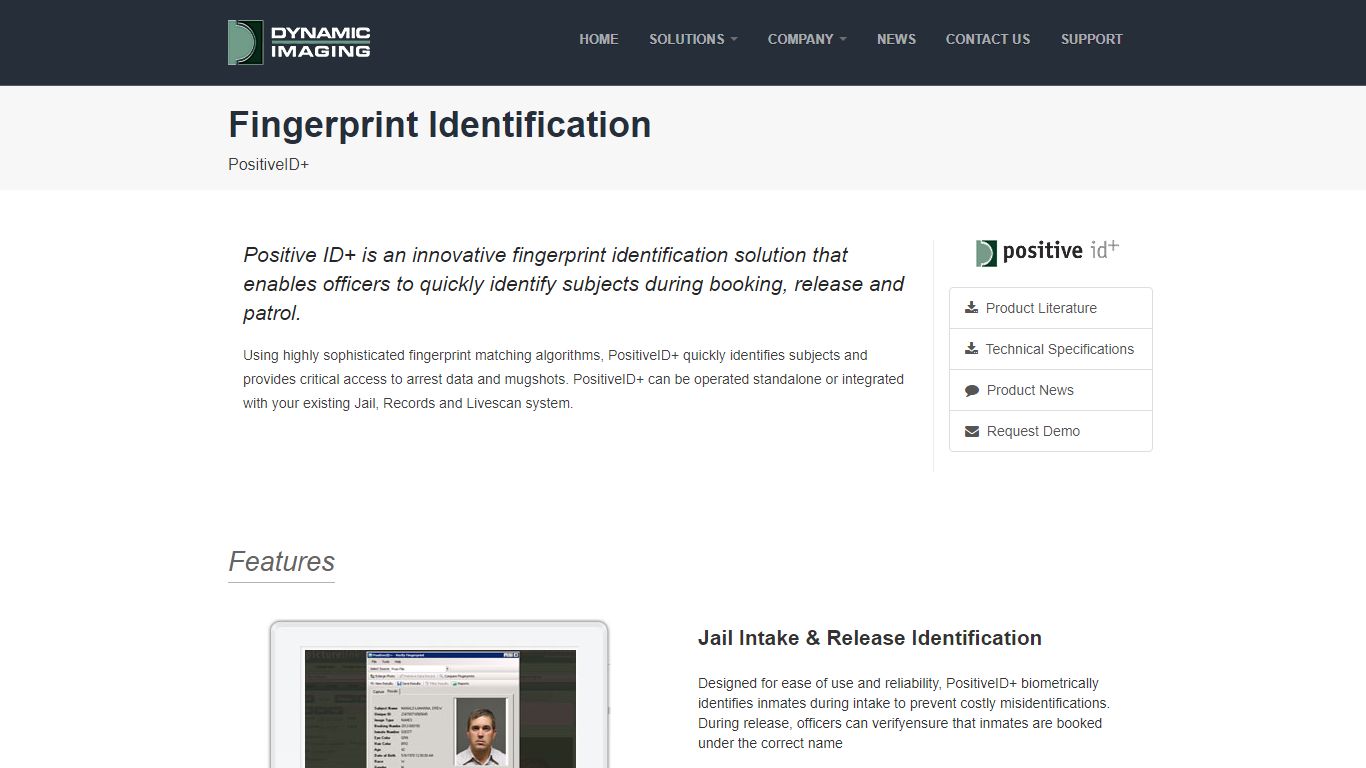Click the paragraph about biometric inmate identification

[904, 713]
